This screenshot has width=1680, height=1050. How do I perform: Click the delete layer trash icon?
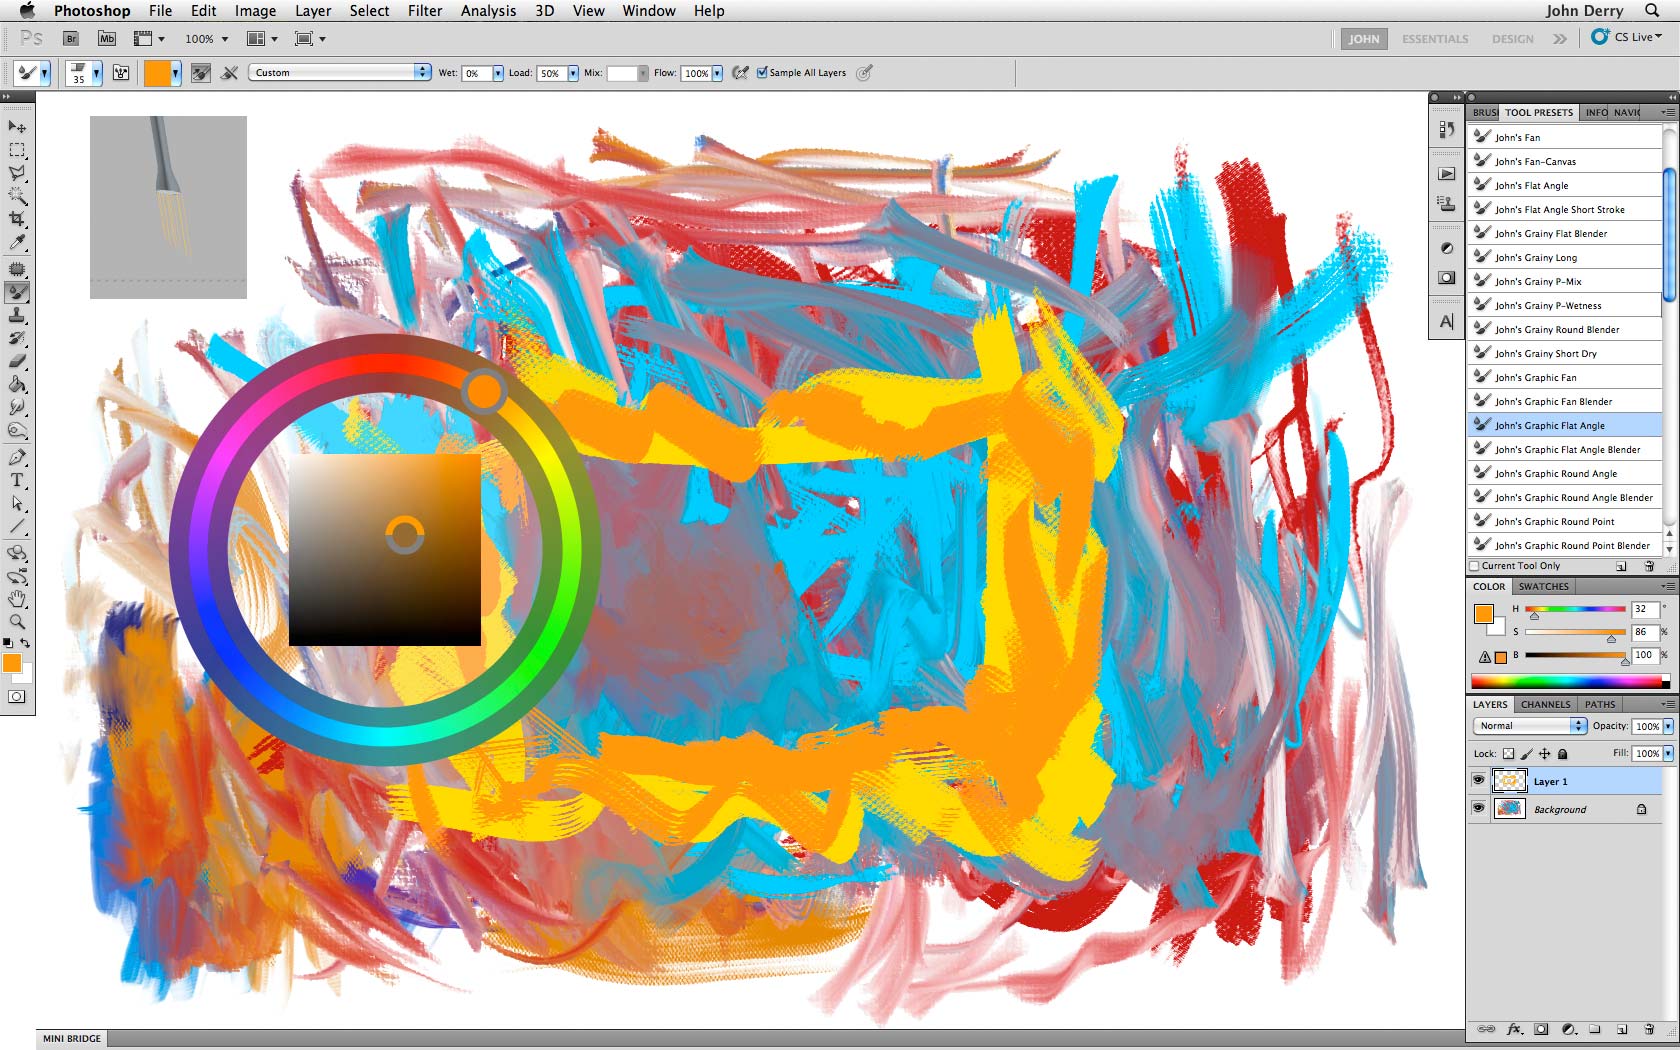1649,1029
